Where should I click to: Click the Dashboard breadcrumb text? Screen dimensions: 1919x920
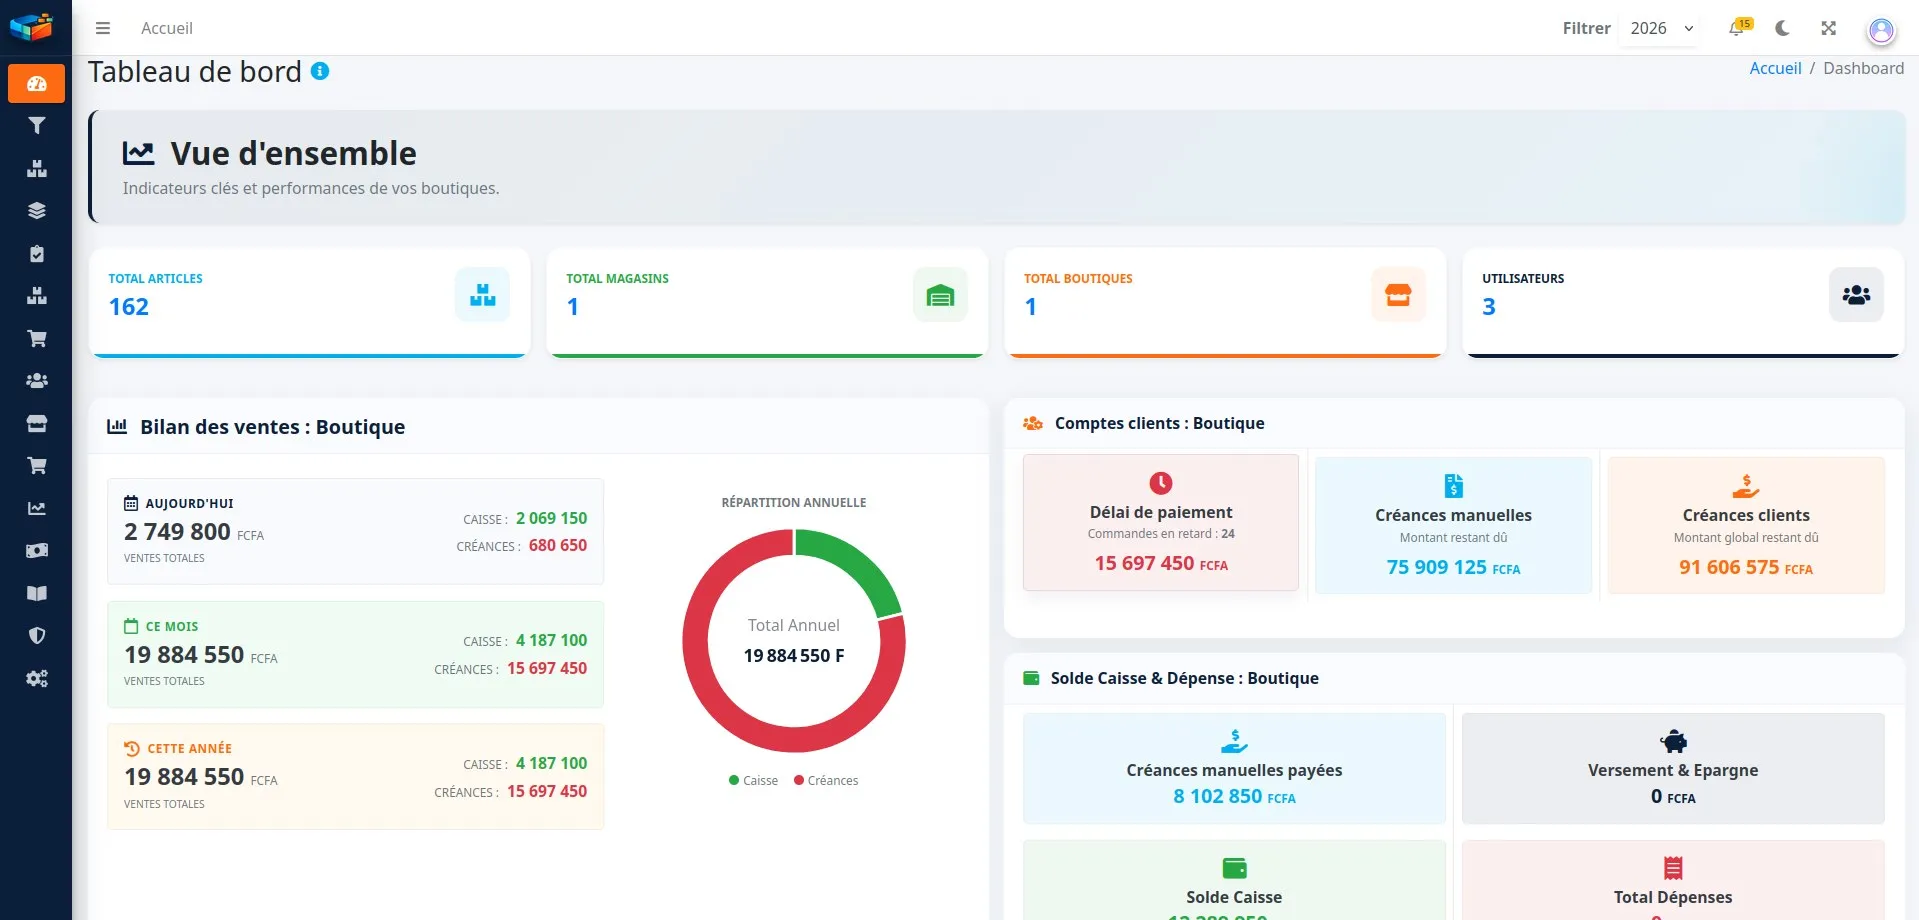pyautogui.click(x=1863, y=68)
